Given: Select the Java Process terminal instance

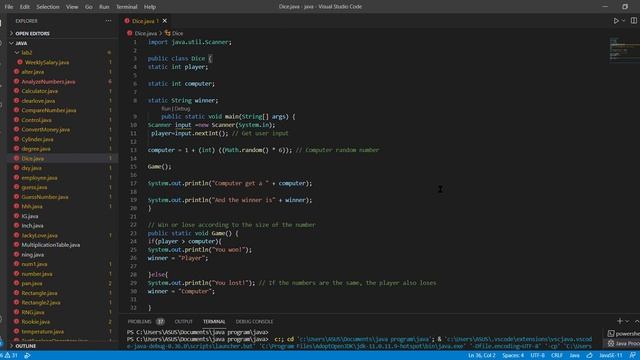Looking at the screenshot, I should tap(623, 344).
